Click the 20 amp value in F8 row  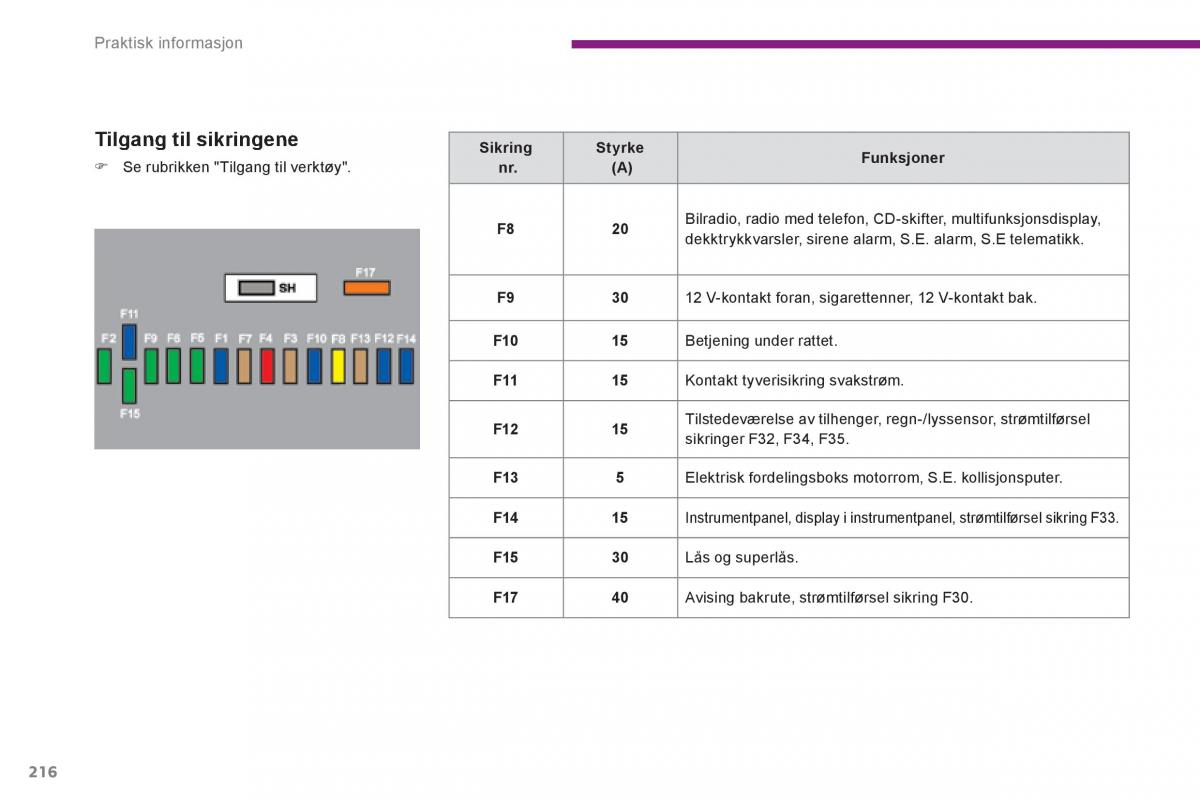(620, 229)
